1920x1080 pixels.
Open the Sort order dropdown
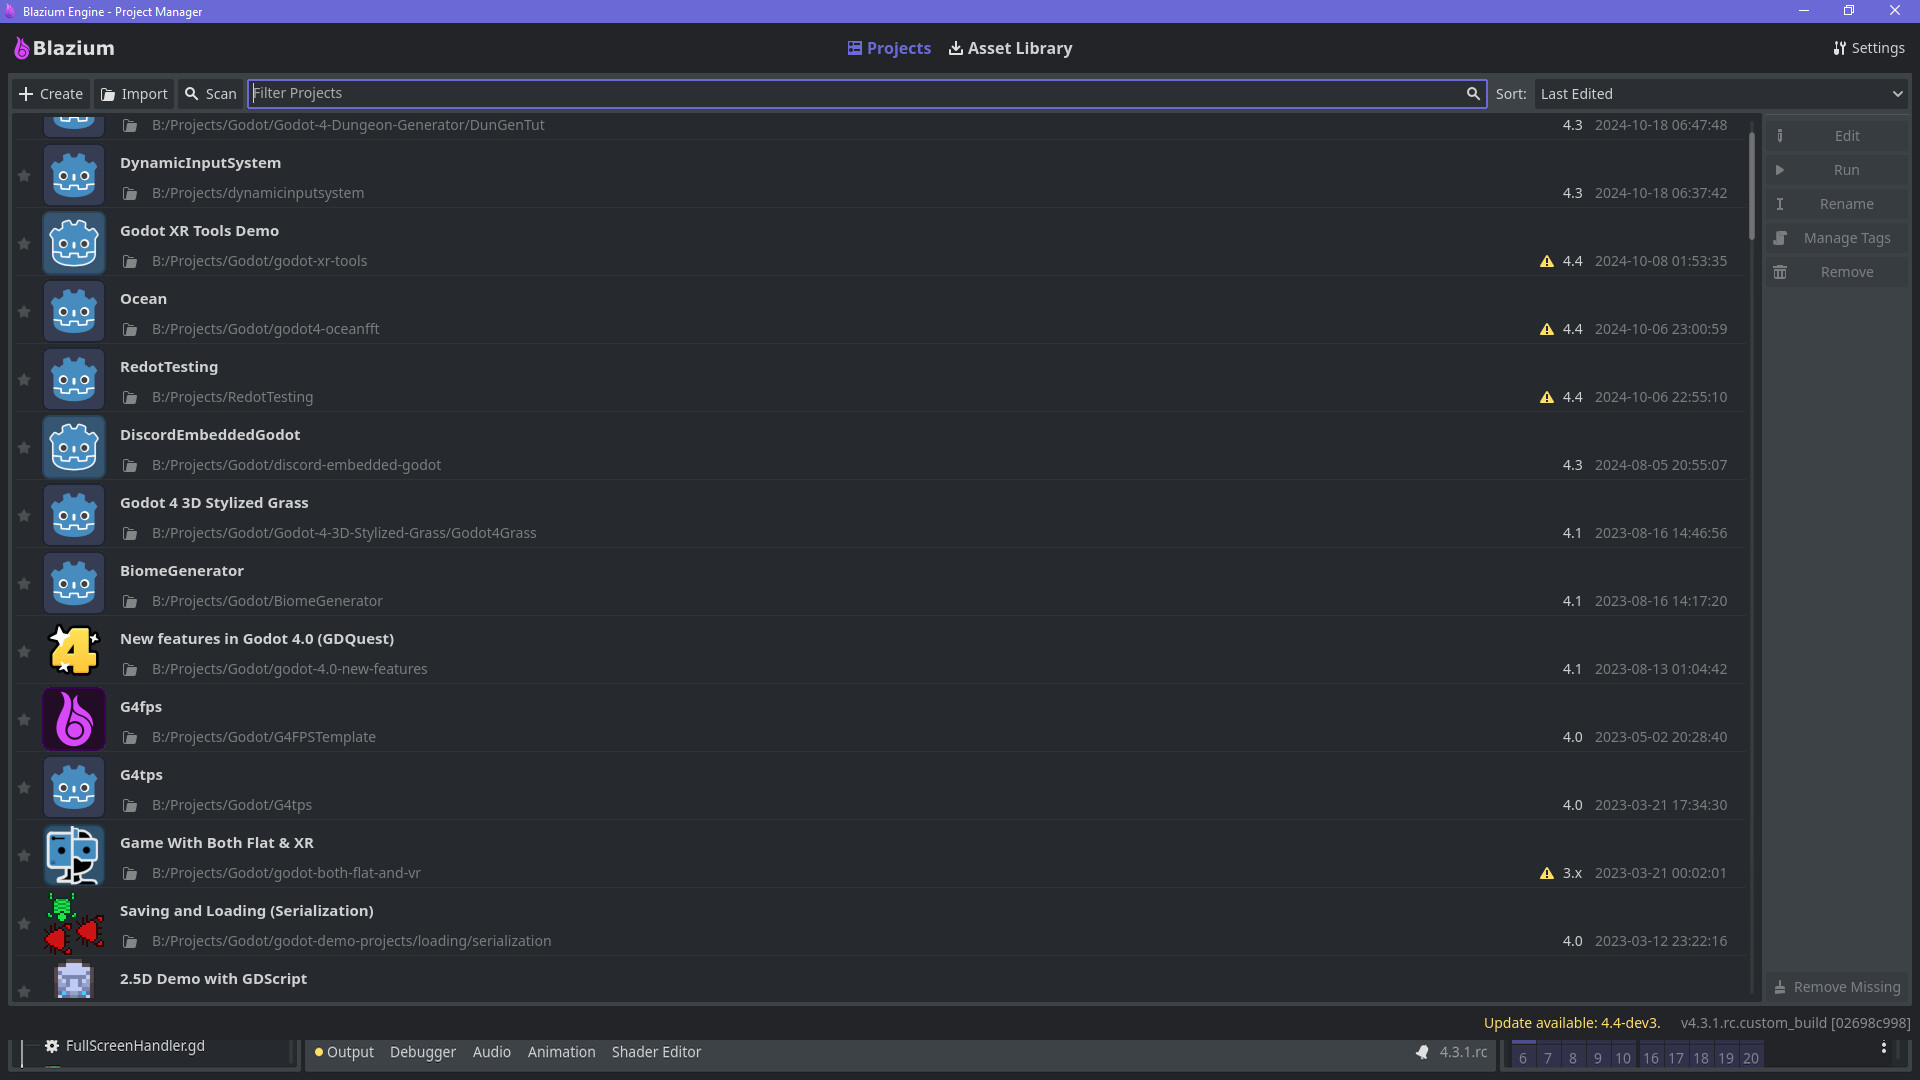pos(1898,93)
